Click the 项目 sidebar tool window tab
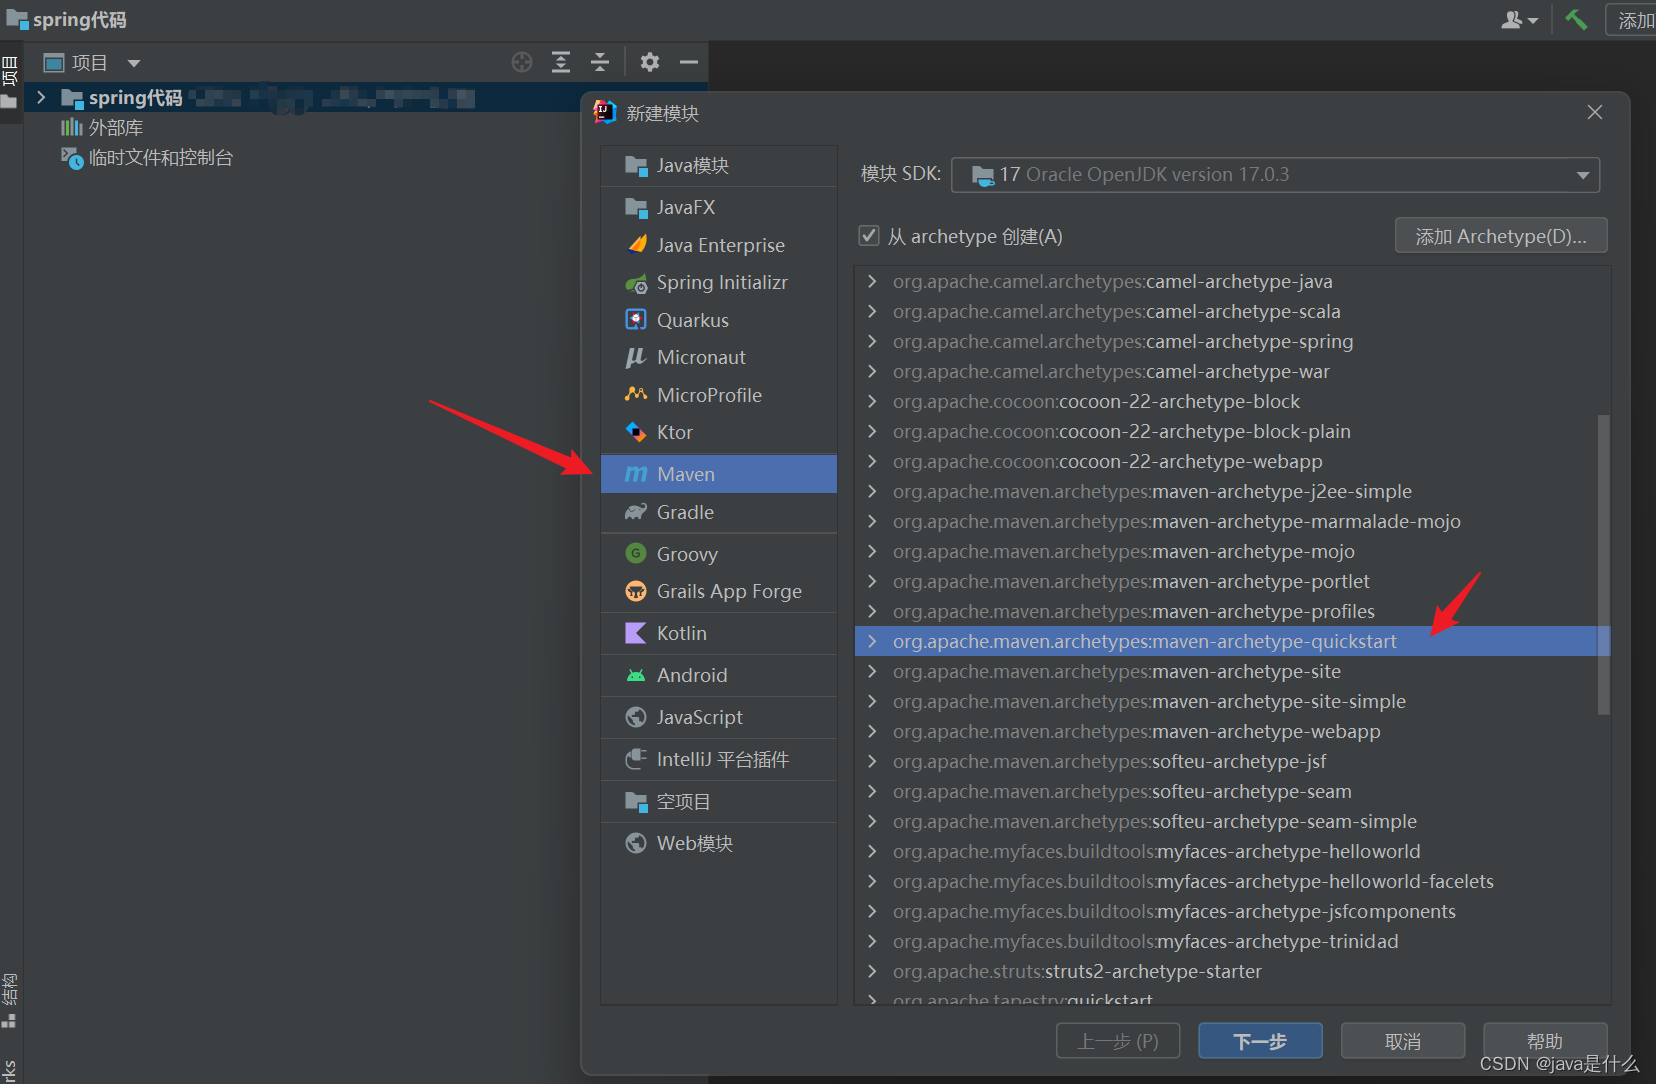 pyautogui.click(x=10, y=83)
